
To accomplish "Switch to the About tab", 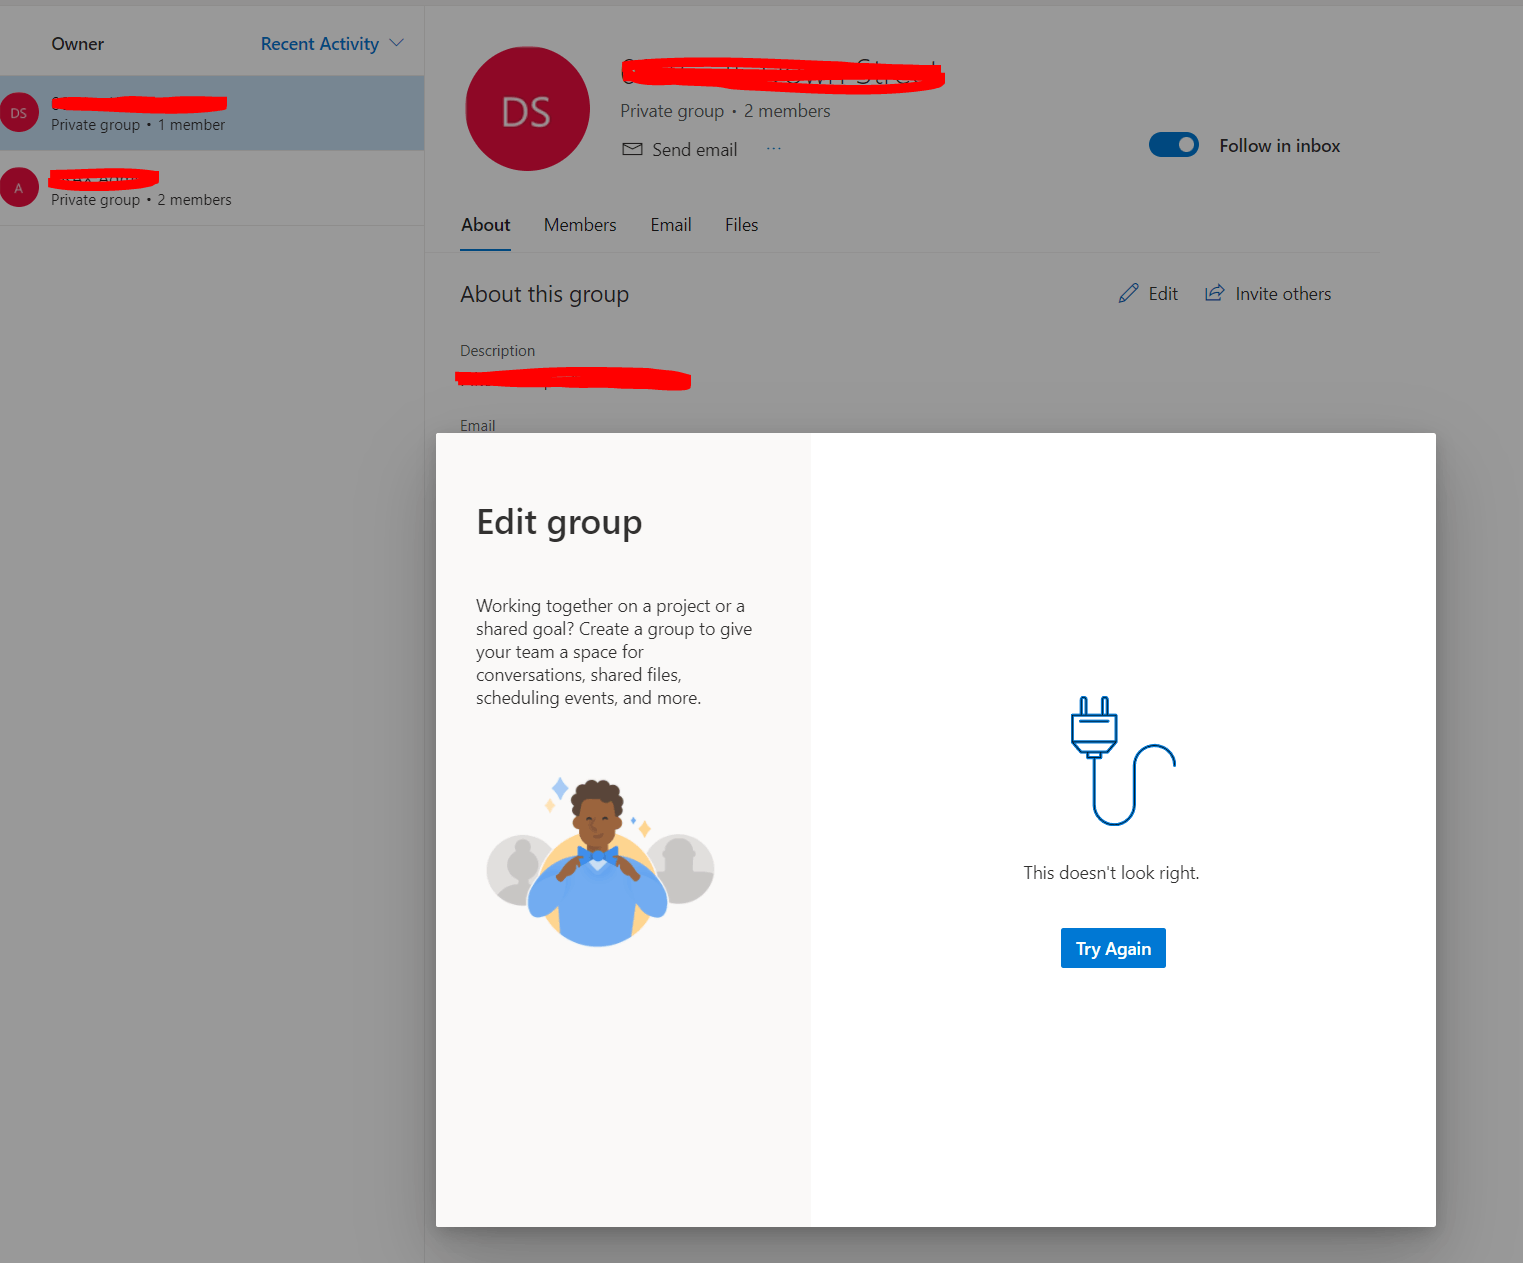I will 486,225.
